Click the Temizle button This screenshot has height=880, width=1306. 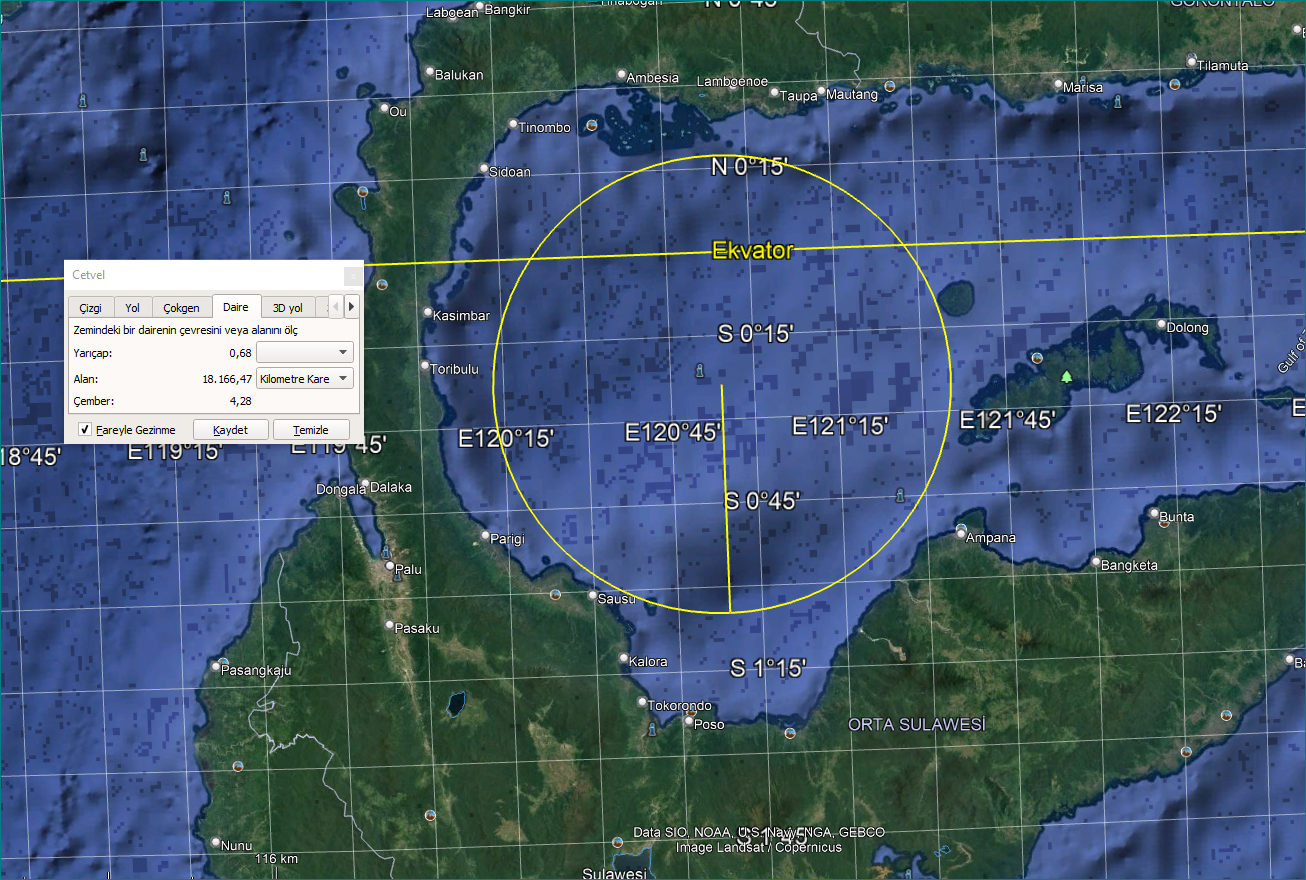(311, 429)
